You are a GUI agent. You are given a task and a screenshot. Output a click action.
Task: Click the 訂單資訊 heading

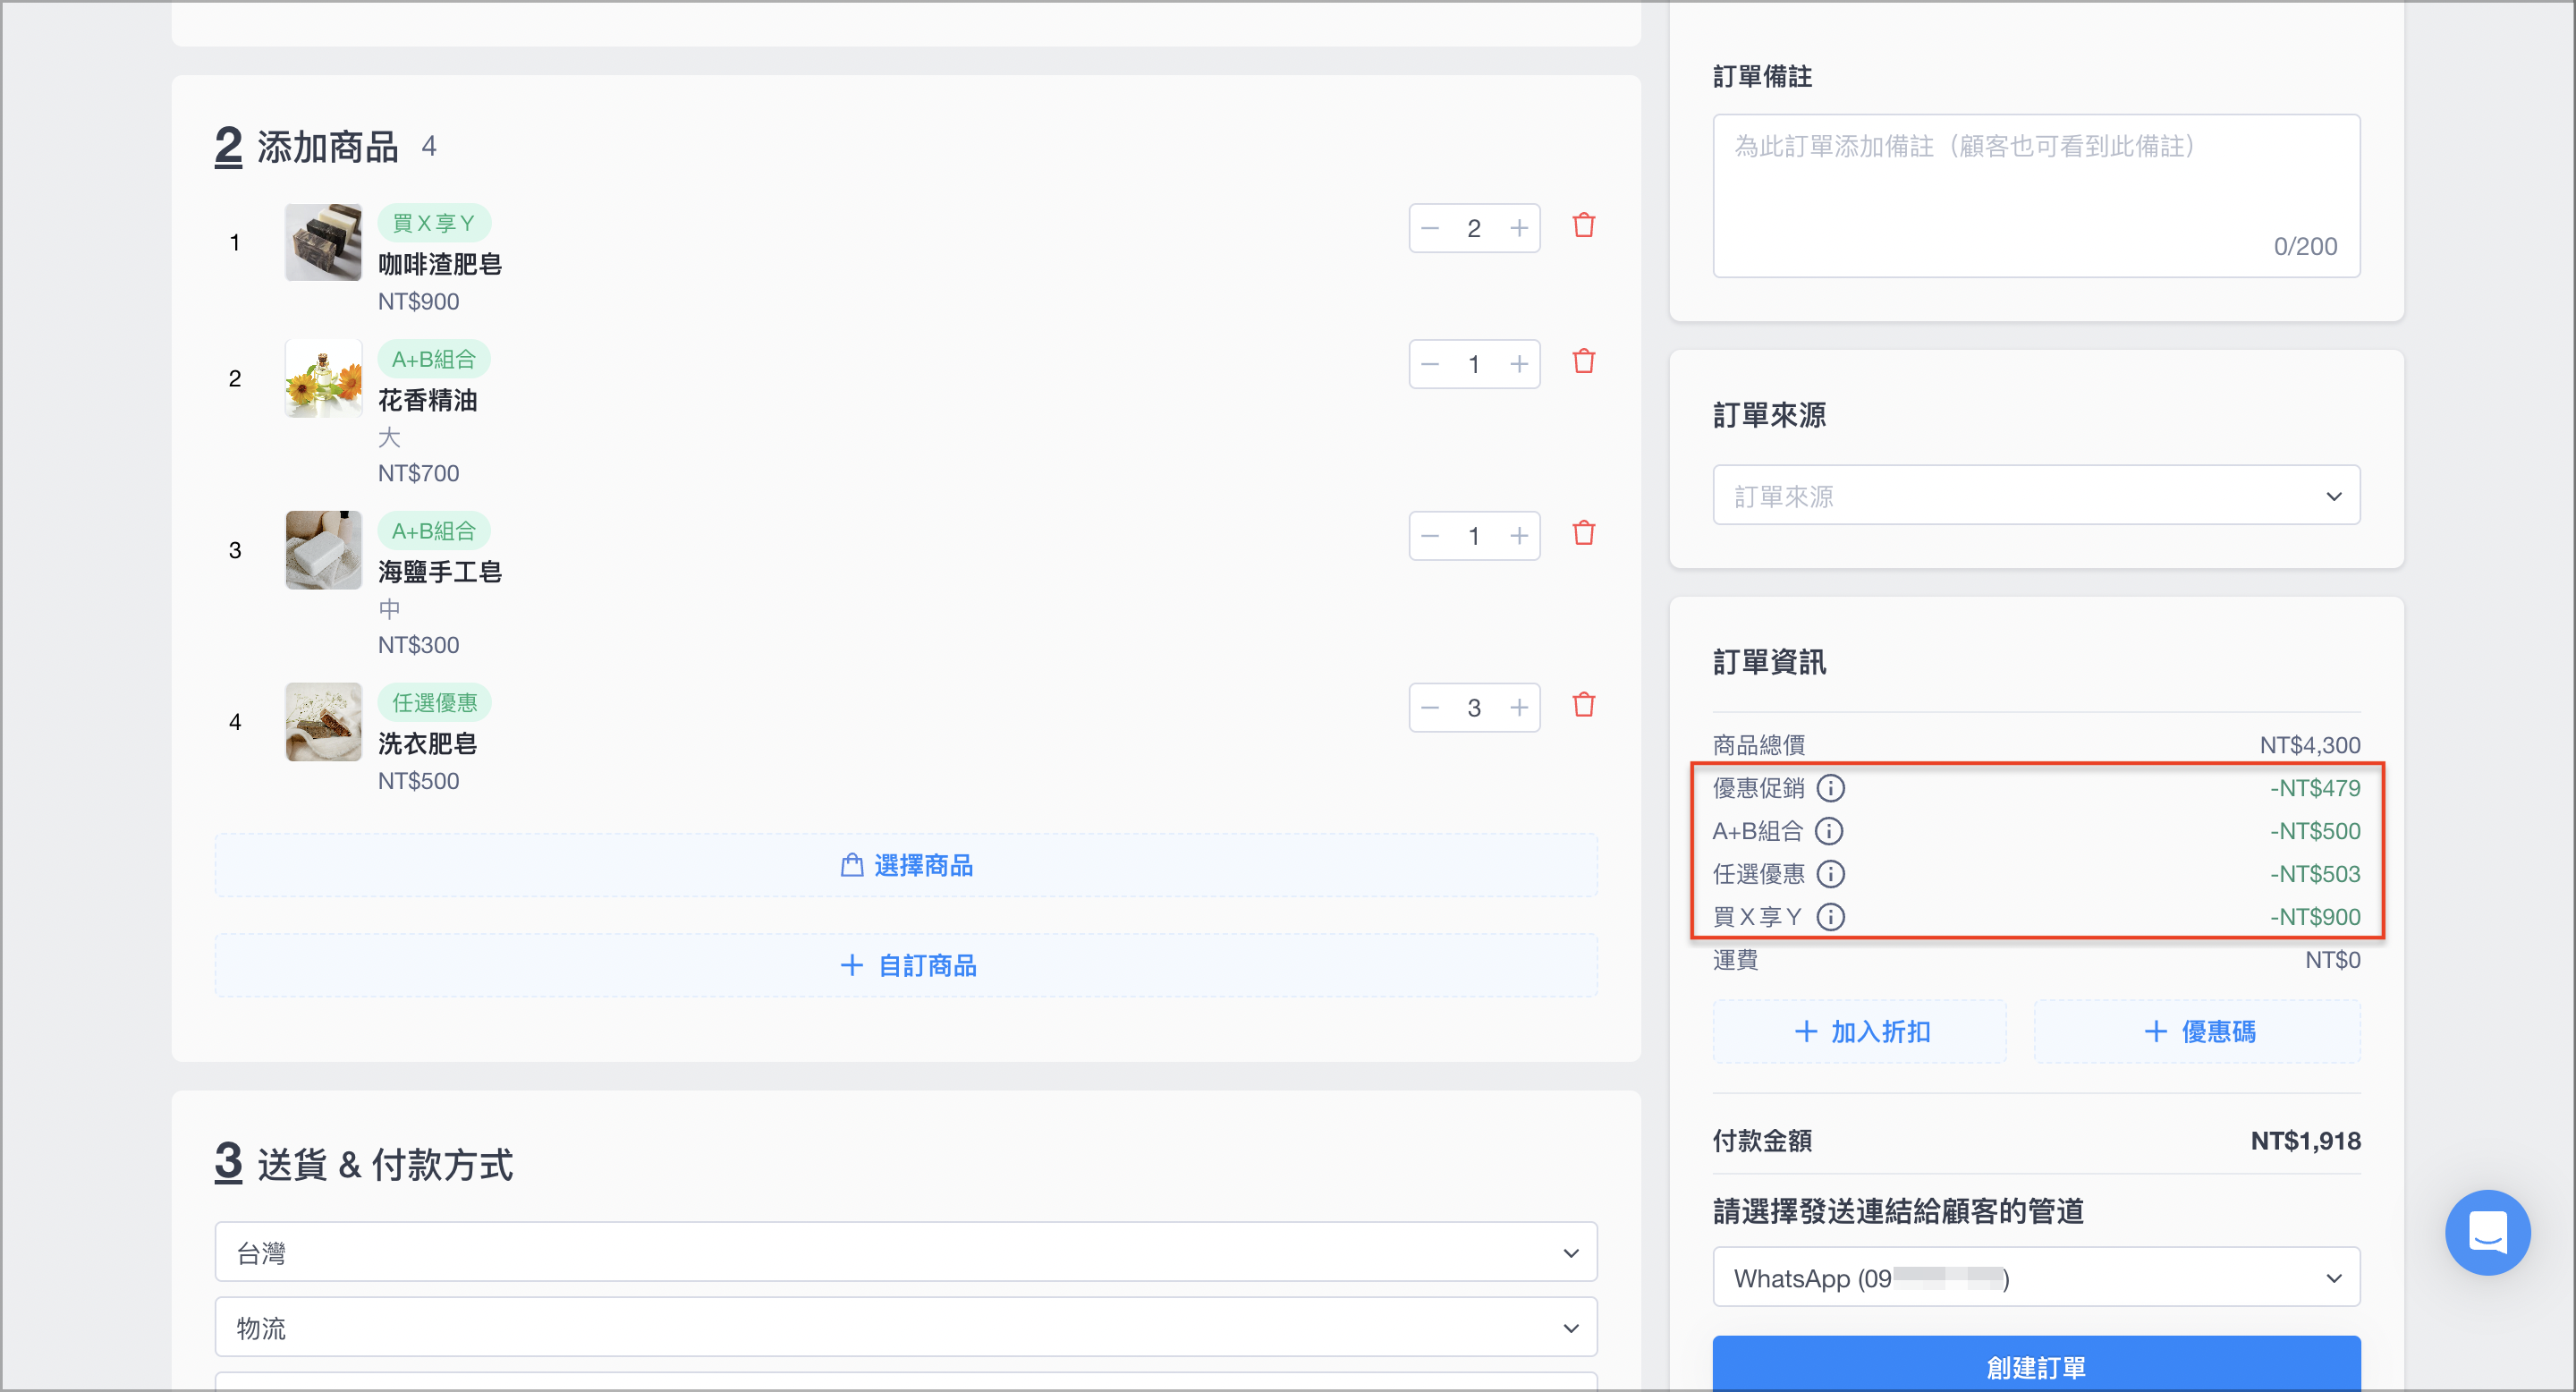coord(1769,663)
